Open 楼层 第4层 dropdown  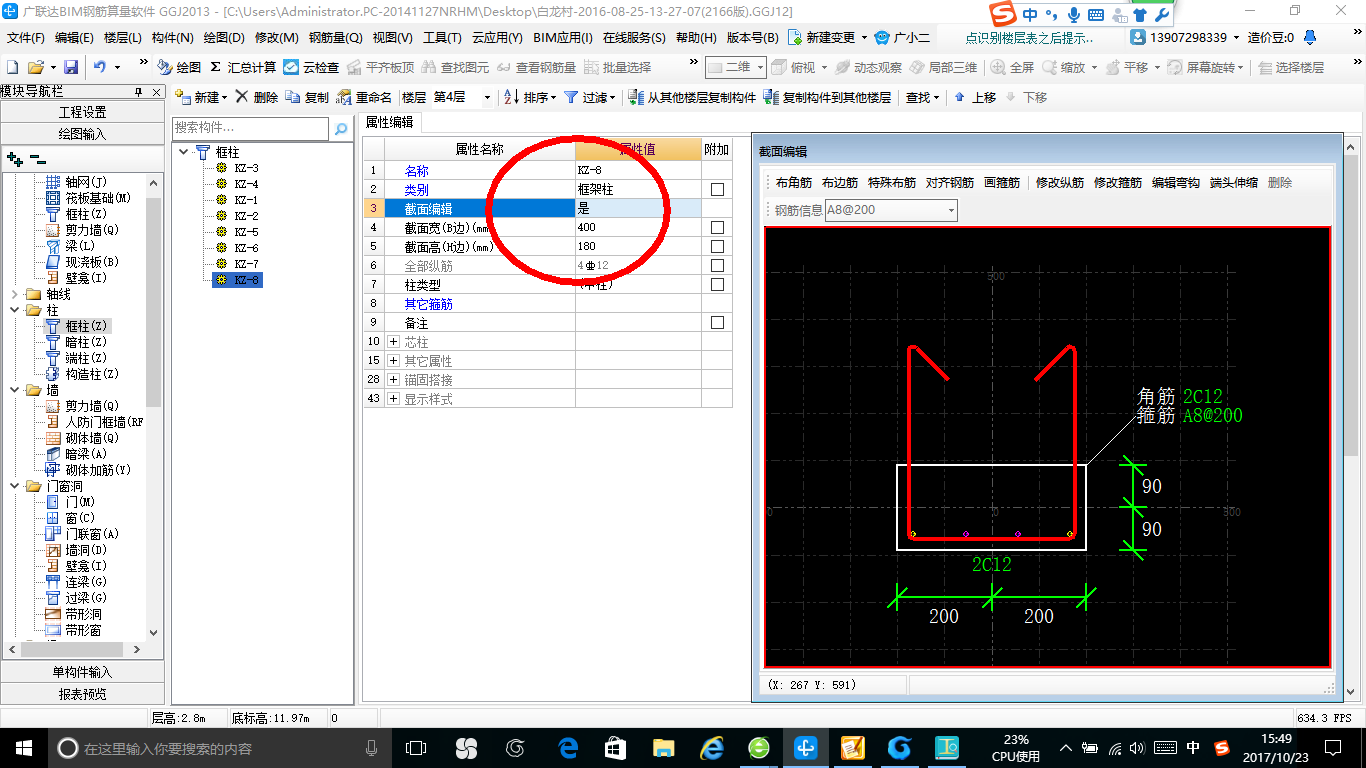487,97
